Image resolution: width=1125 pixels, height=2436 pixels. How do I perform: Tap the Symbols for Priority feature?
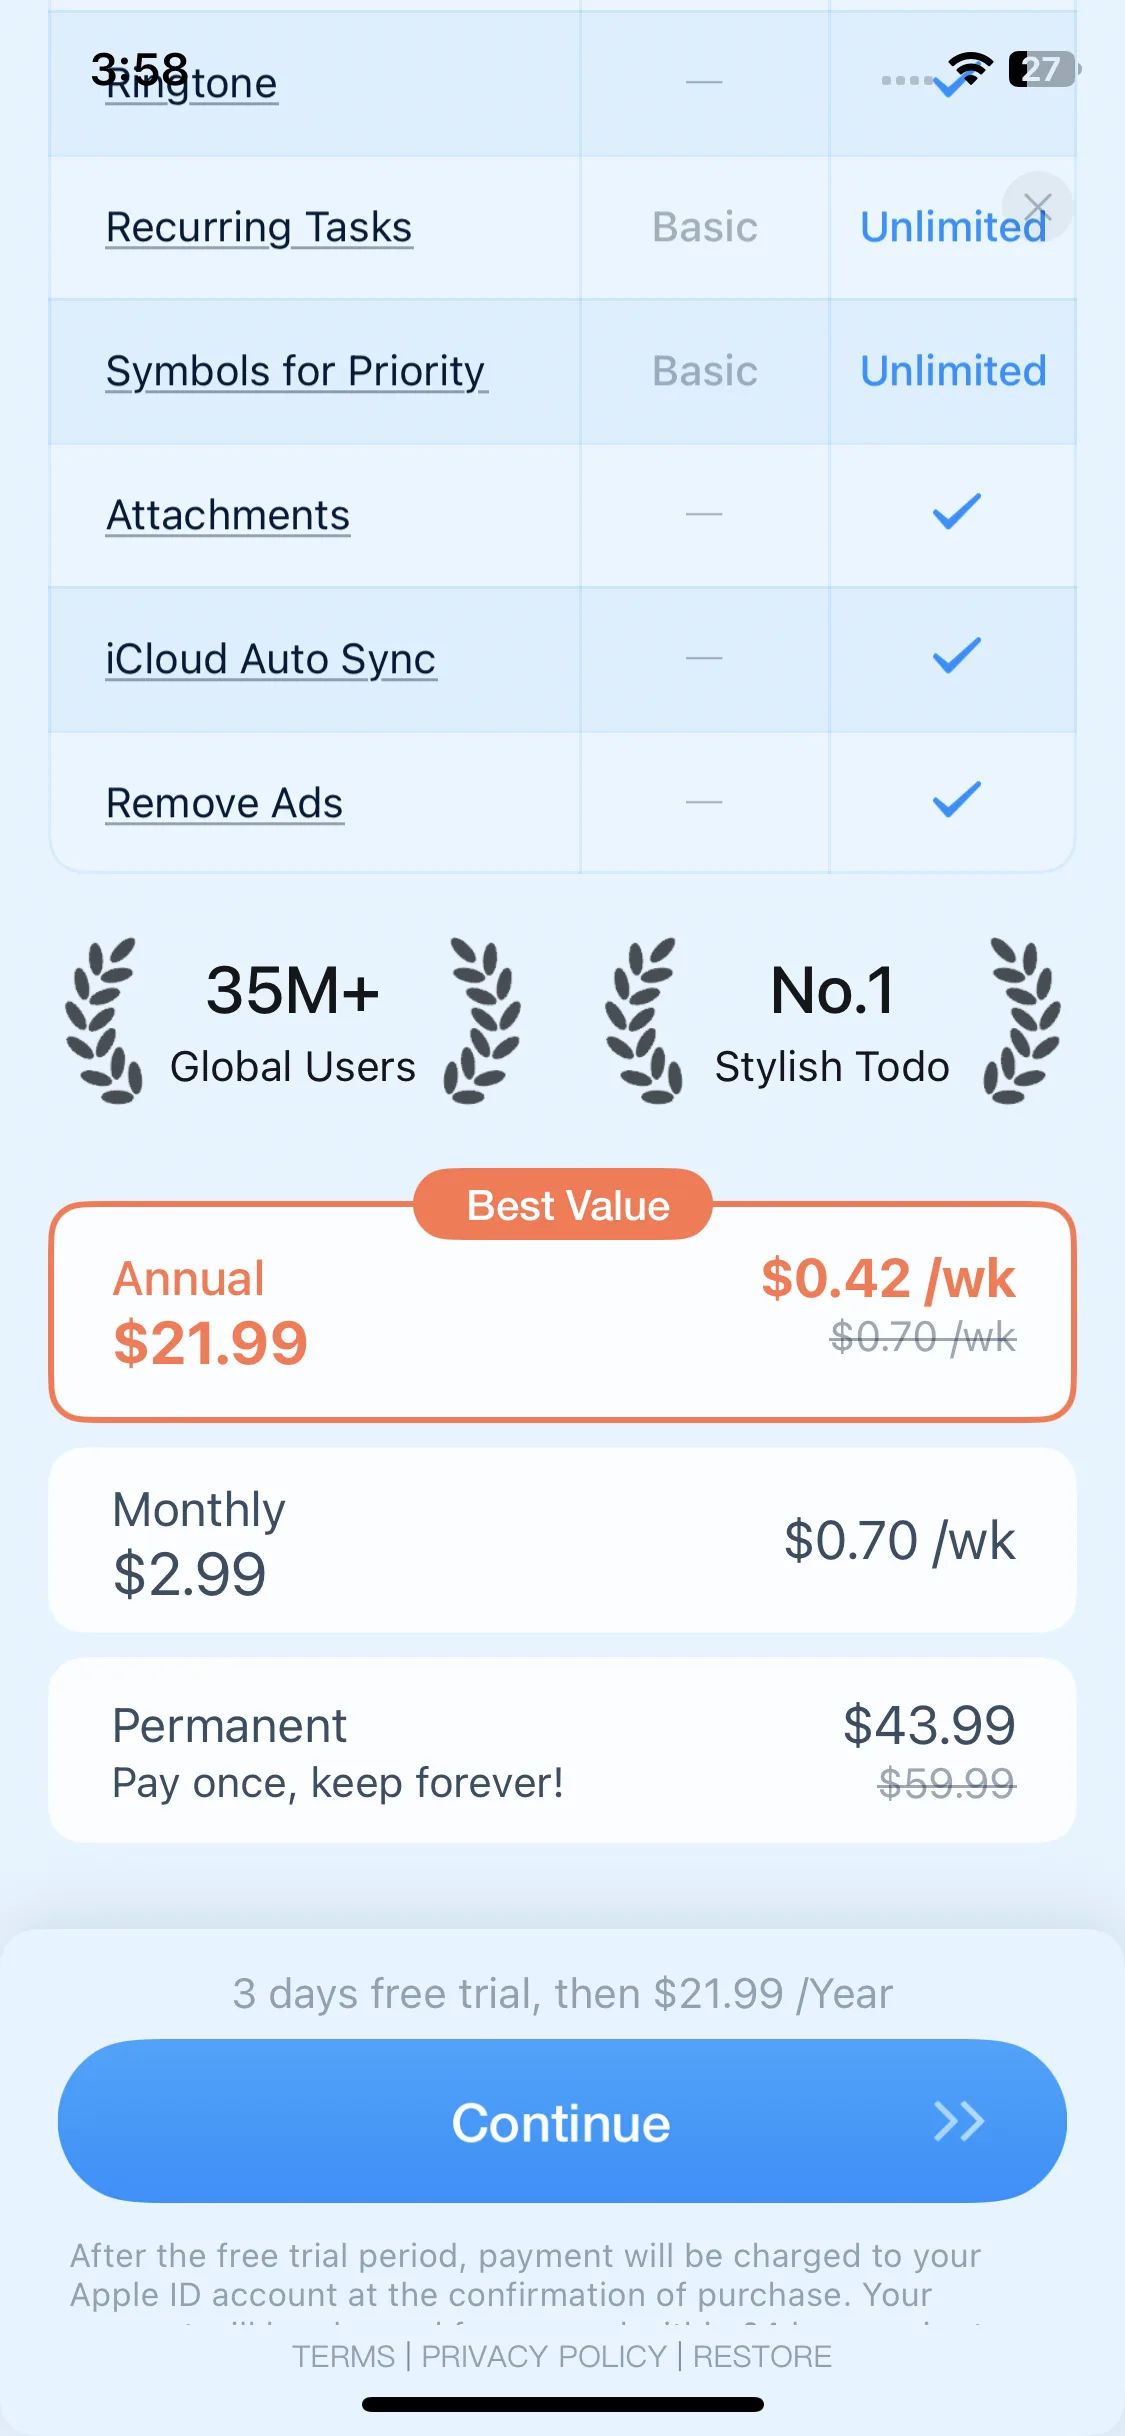tap(296, 372)
